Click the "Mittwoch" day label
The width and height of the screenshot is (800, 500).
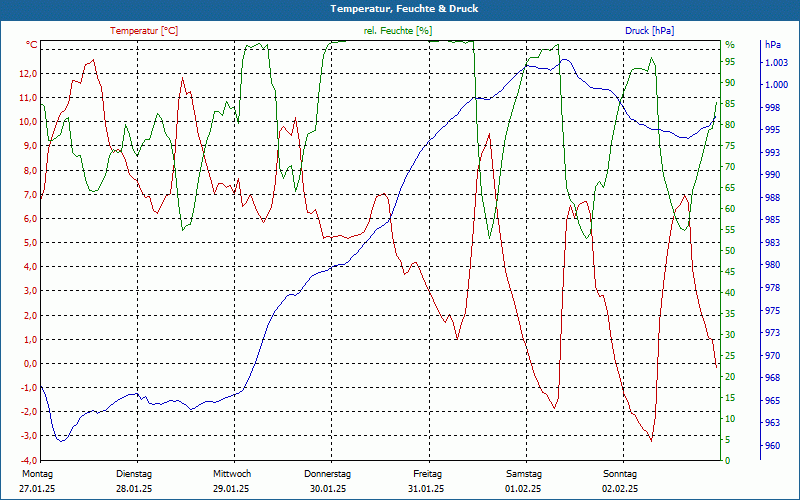[x=232, y=474]
